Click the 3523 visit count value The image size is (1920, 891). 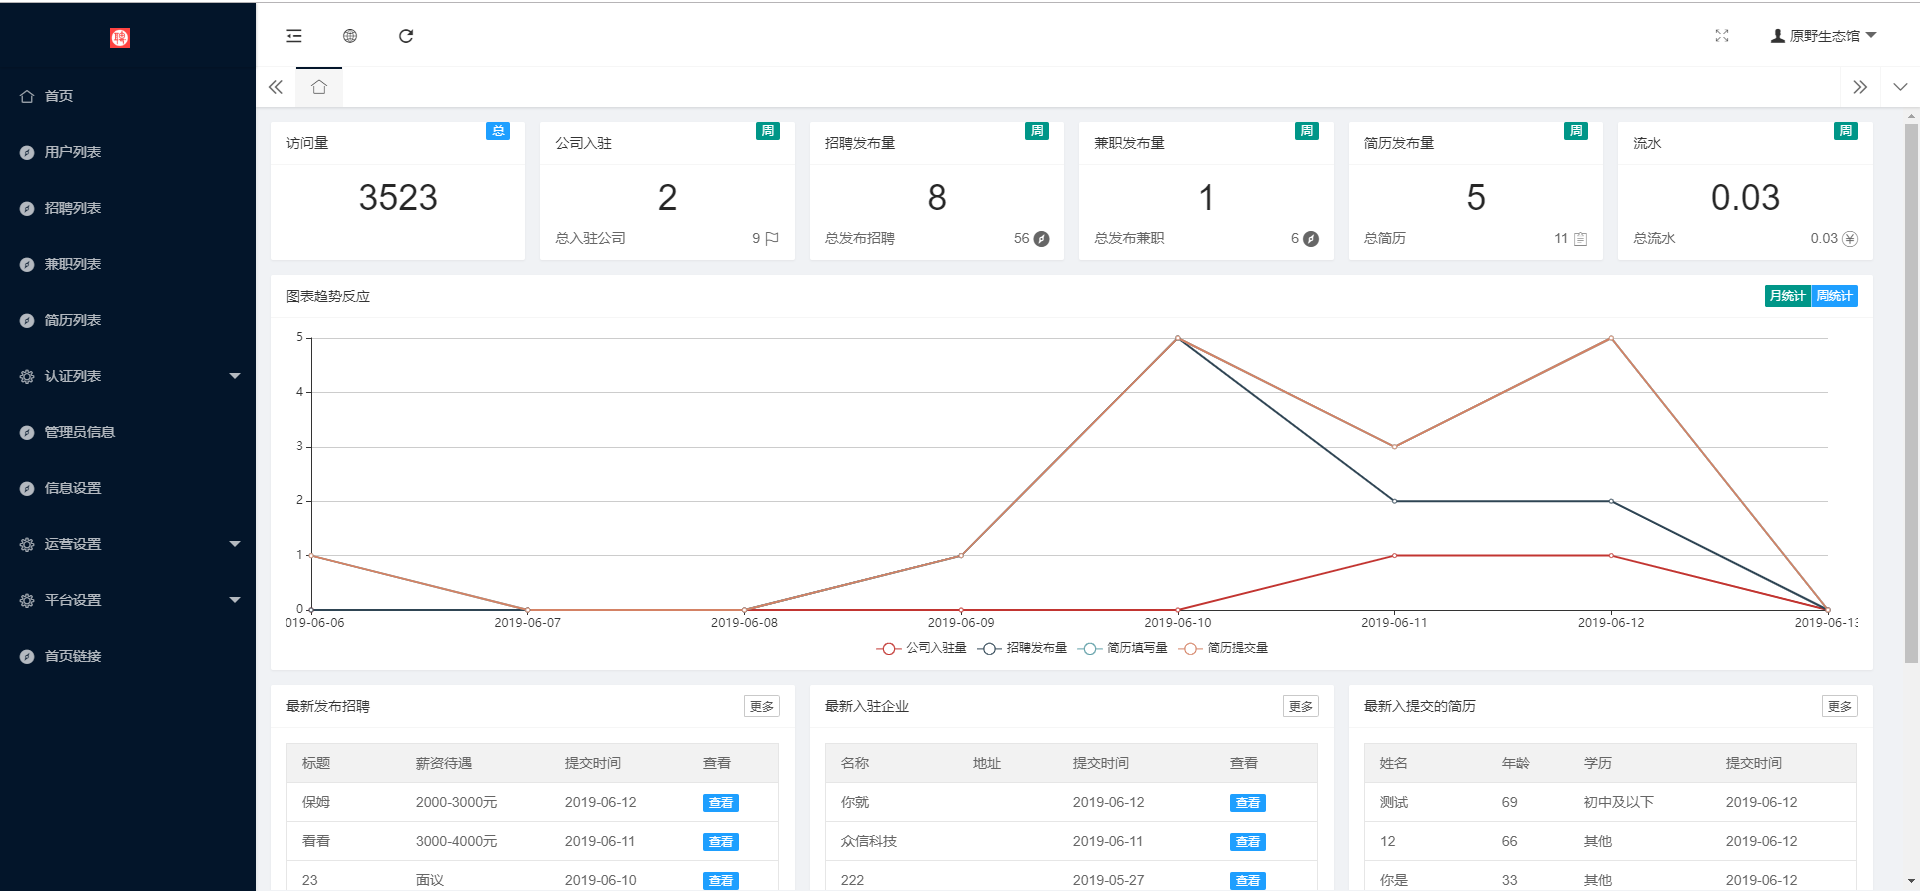(x=398, y=197)
